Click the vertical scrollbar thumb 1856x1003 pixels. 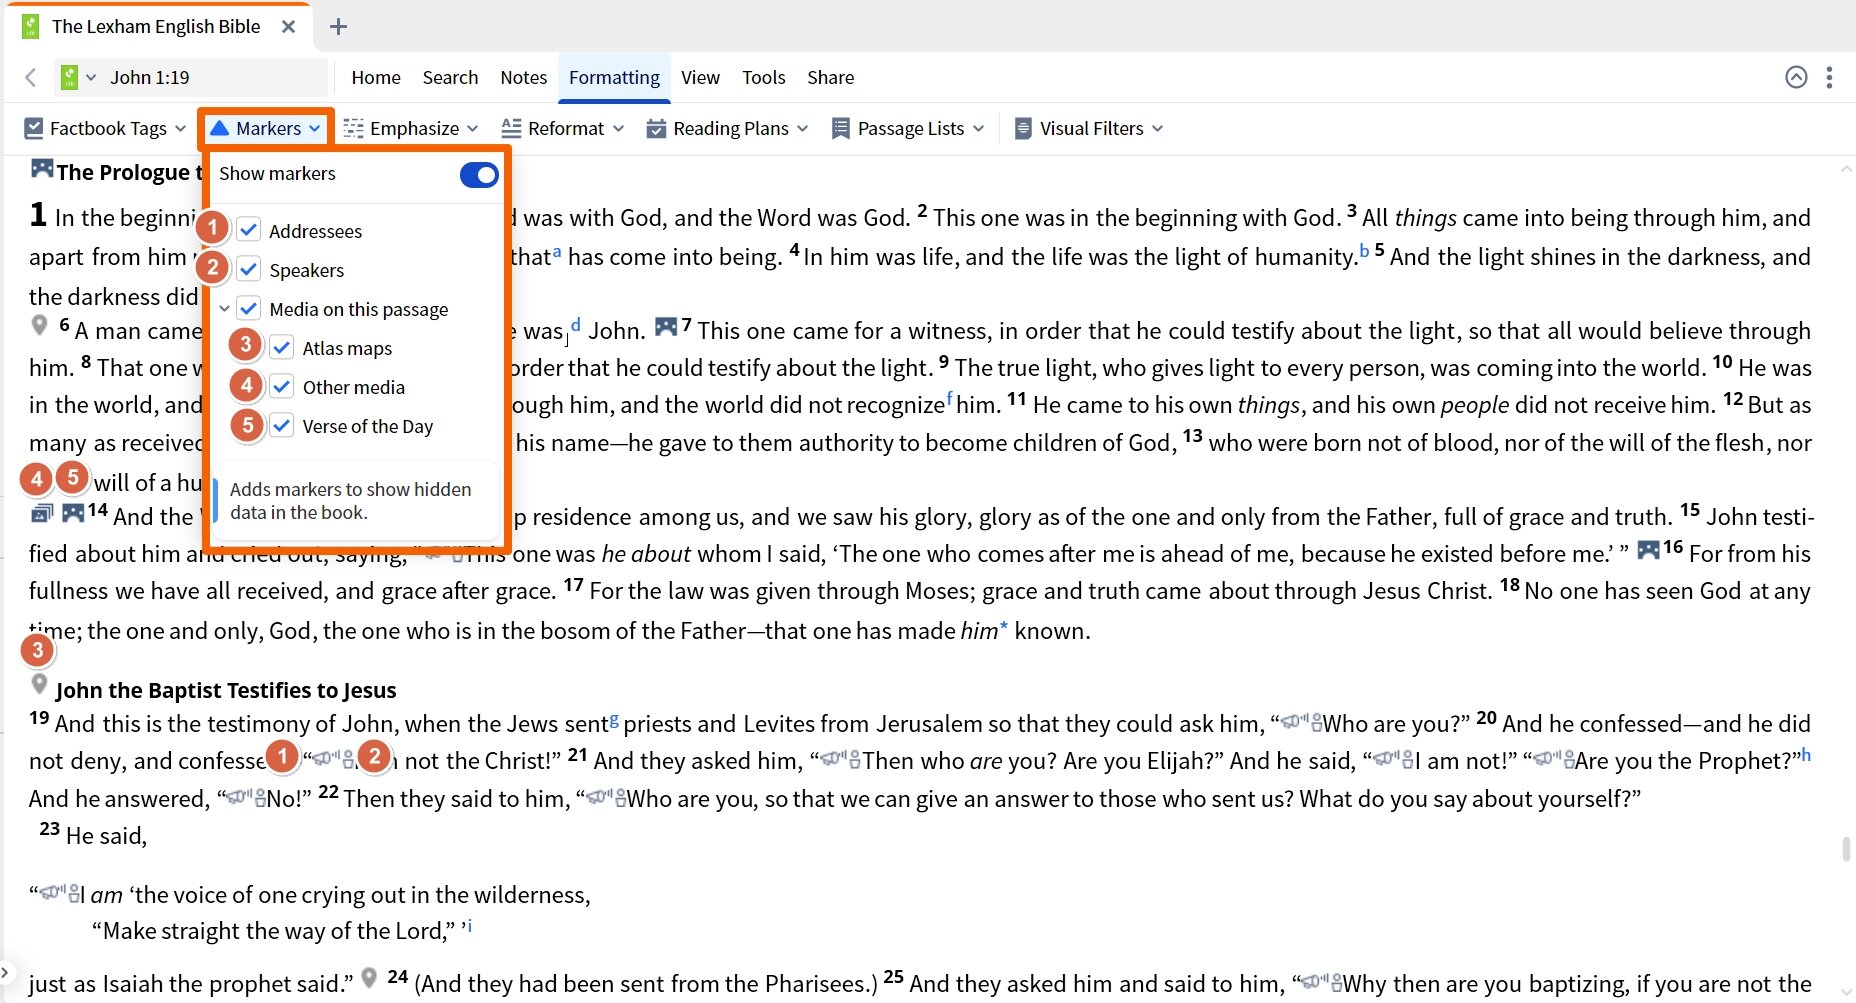point(1846,849)
